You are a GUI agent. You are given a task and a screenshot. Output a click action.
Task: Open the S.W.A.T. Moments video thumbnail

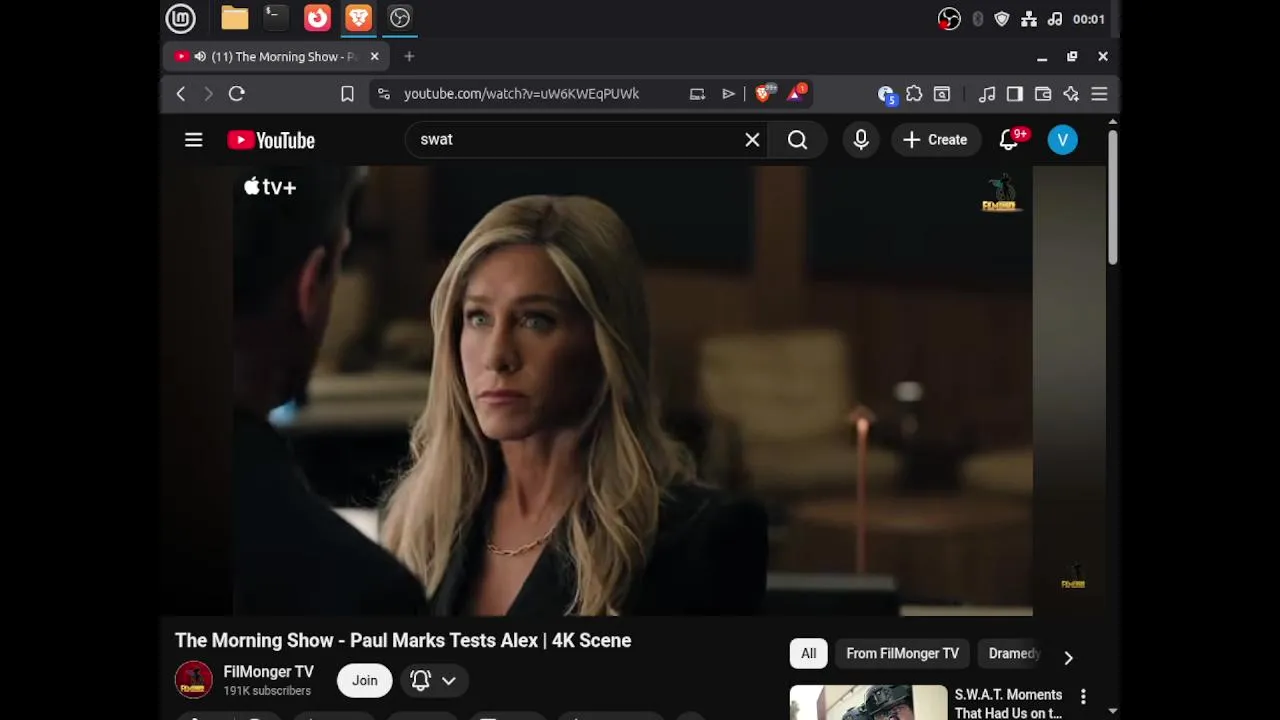click(868, 703)
